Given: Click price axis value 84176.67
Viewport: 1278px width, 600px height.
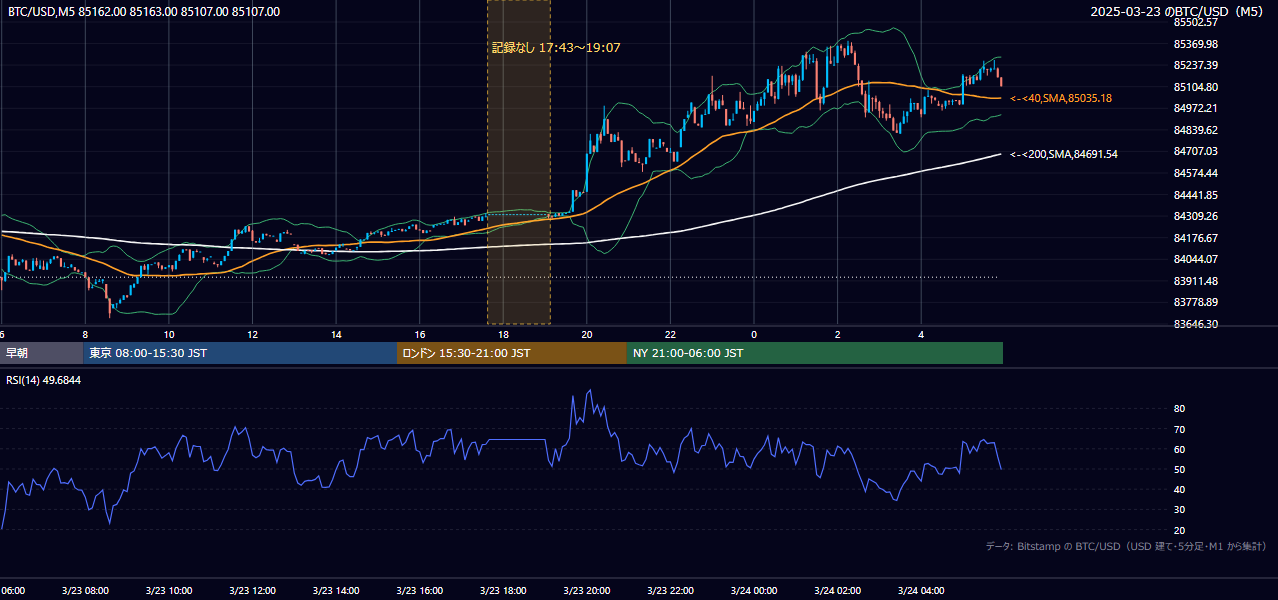Looking at the screenshot, I should tap(1195, 238).
